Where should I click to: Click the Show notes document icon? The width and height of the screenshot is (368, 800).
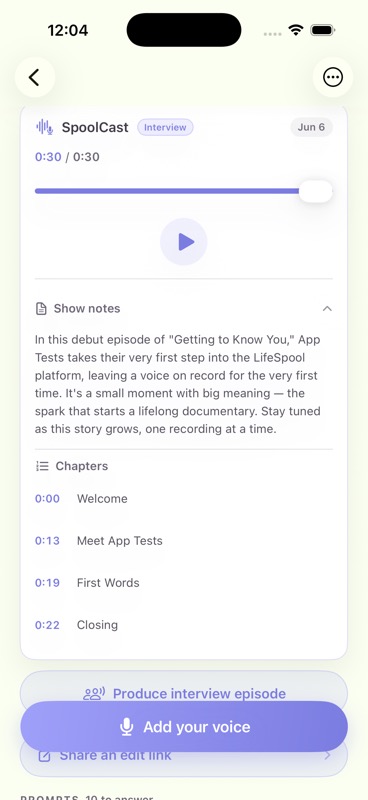point(41,309)
